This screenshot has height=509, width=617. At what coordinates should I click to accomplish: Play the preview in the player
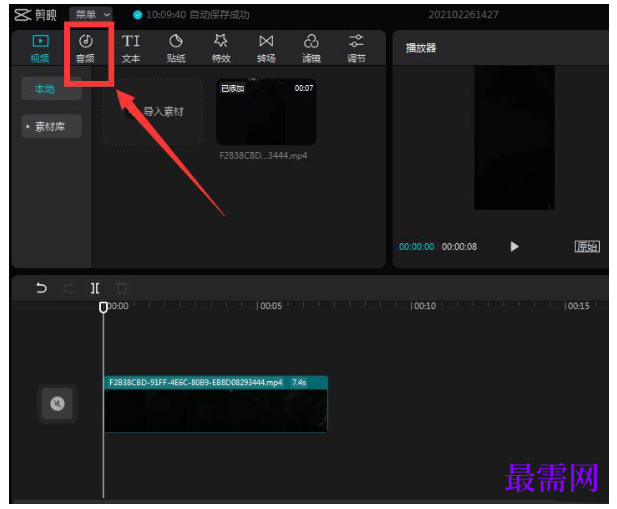click(x=514, y=247)
